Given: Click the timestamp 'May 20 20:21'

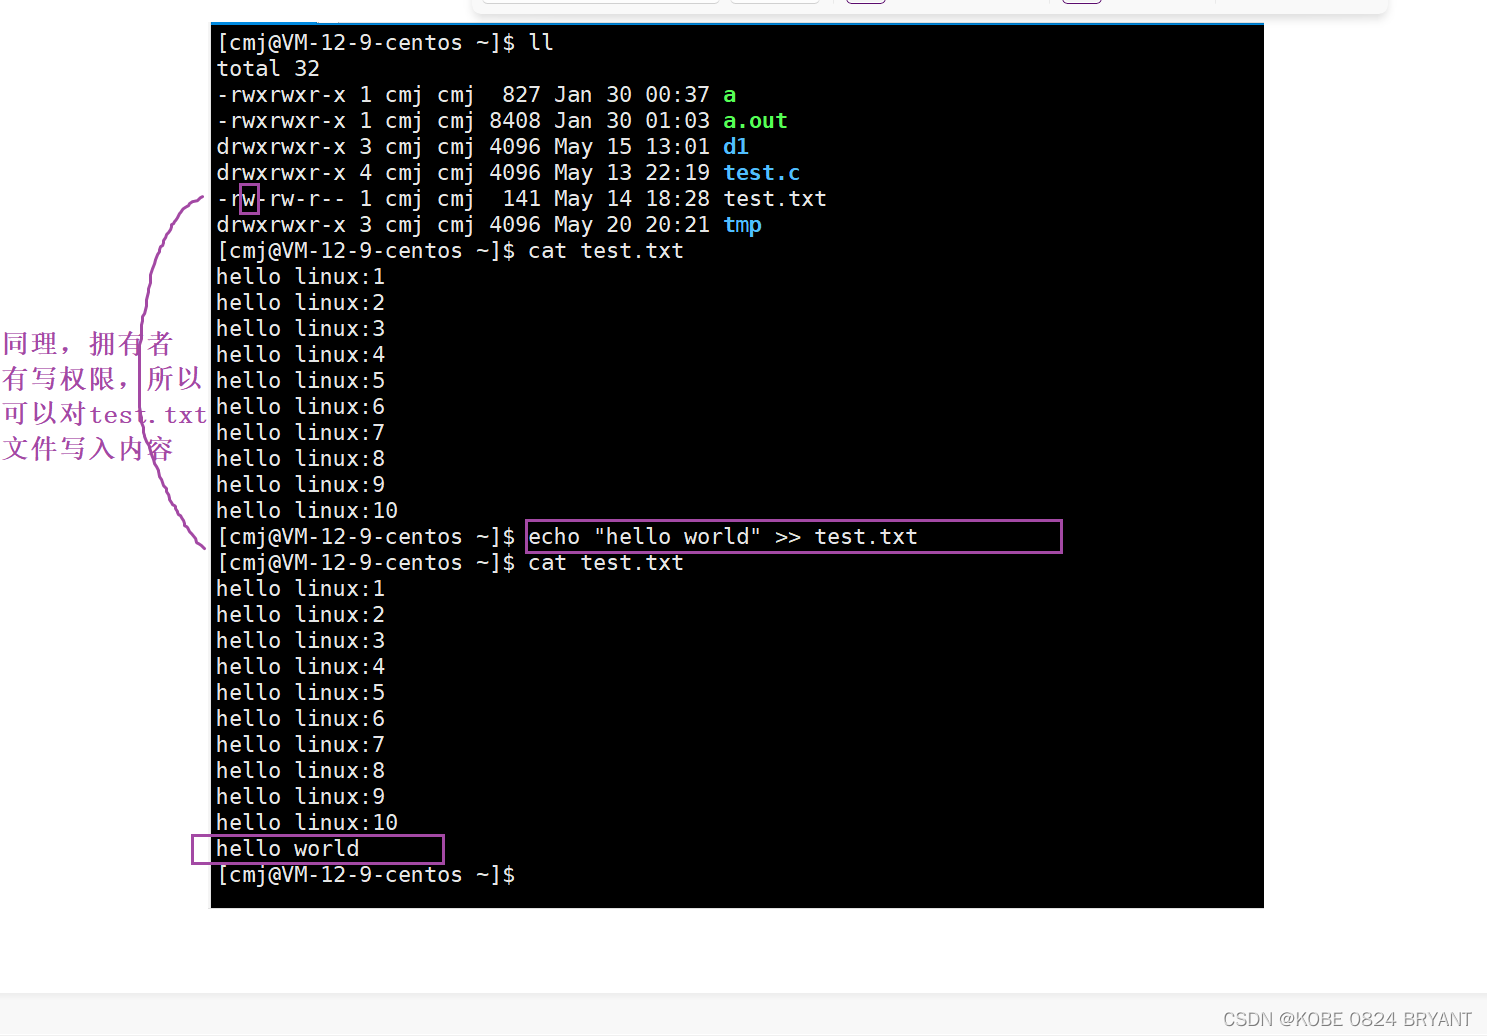Looking at the screenshot, I should [632, 224].
